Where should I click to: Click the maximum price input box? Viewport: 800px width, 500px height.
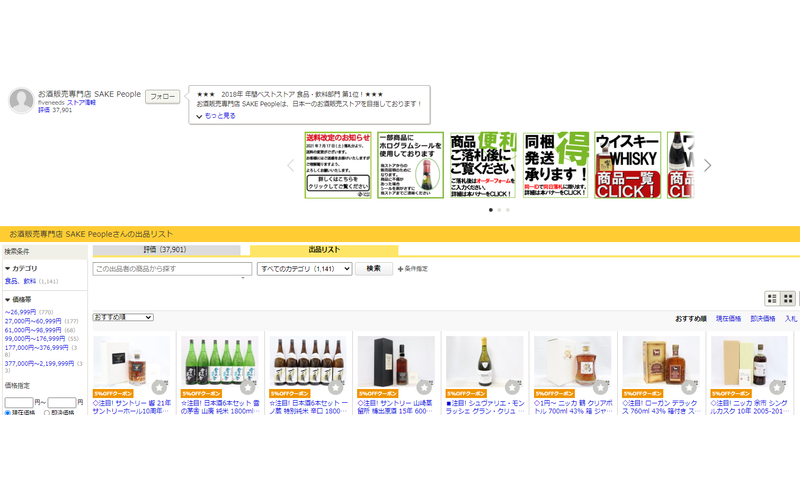pos(62,403)
